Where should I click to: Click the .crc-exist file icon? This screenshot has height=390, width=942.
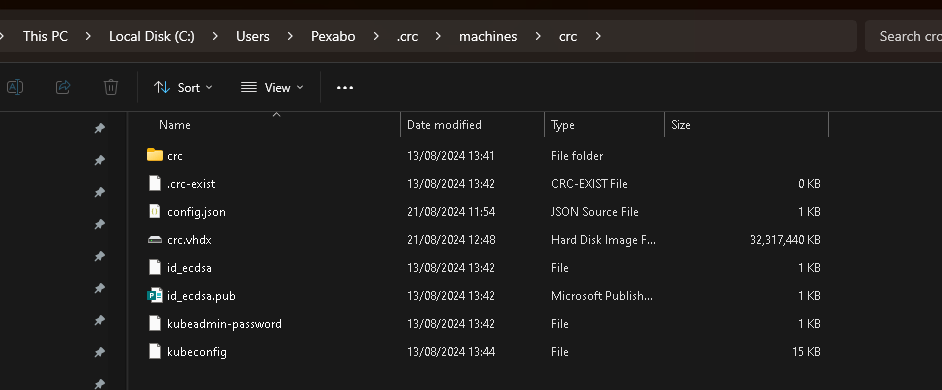tap(155, 183)
